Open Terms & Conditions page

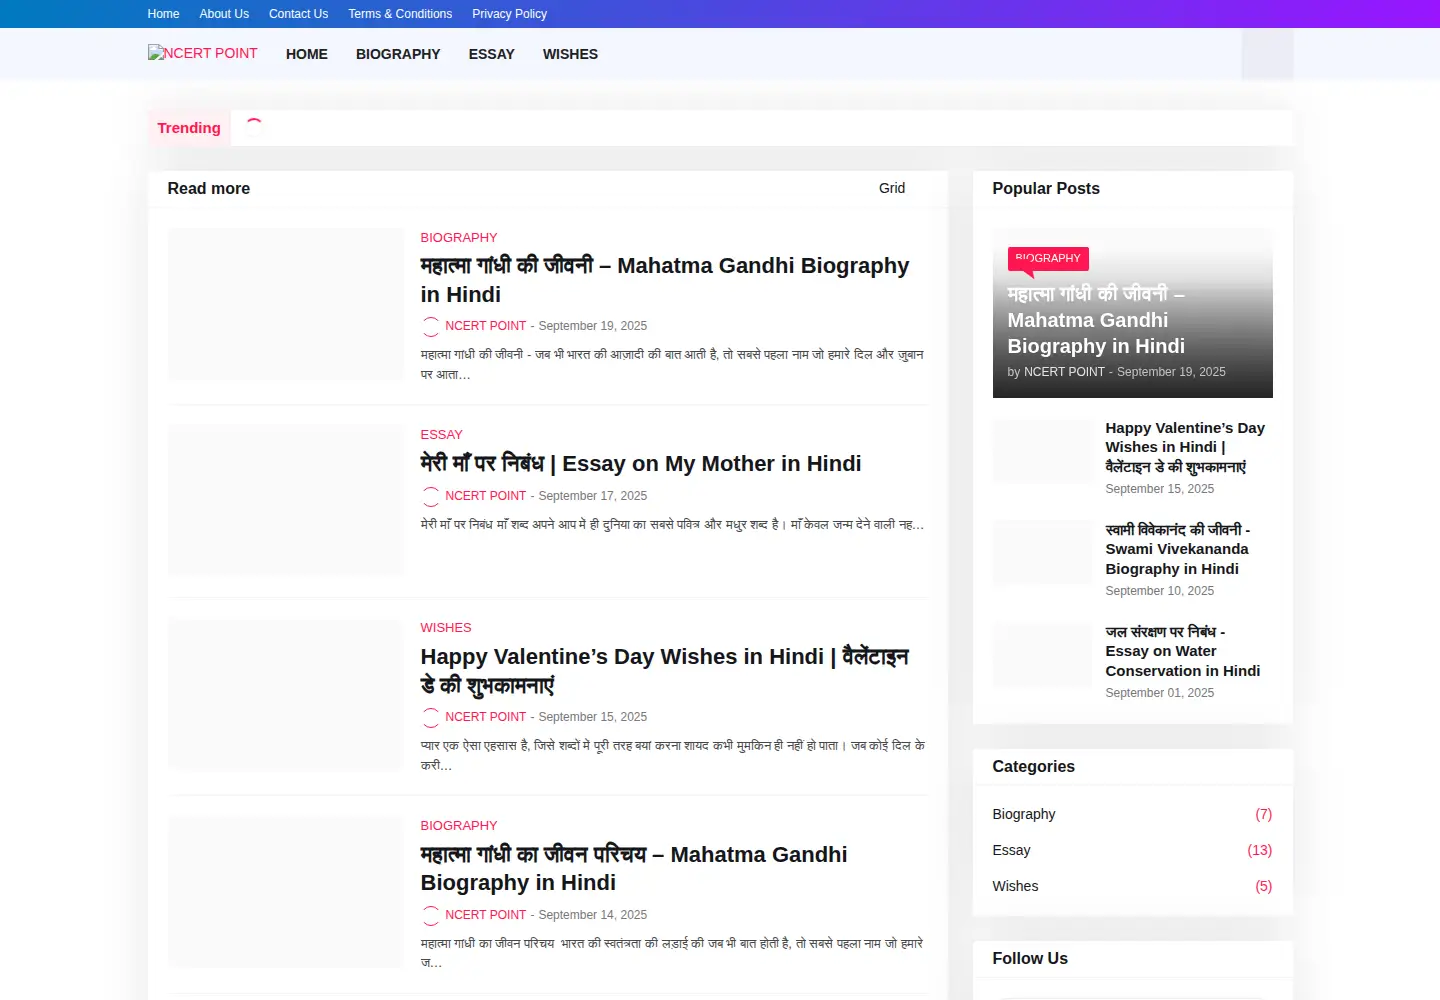click(400, 14)
